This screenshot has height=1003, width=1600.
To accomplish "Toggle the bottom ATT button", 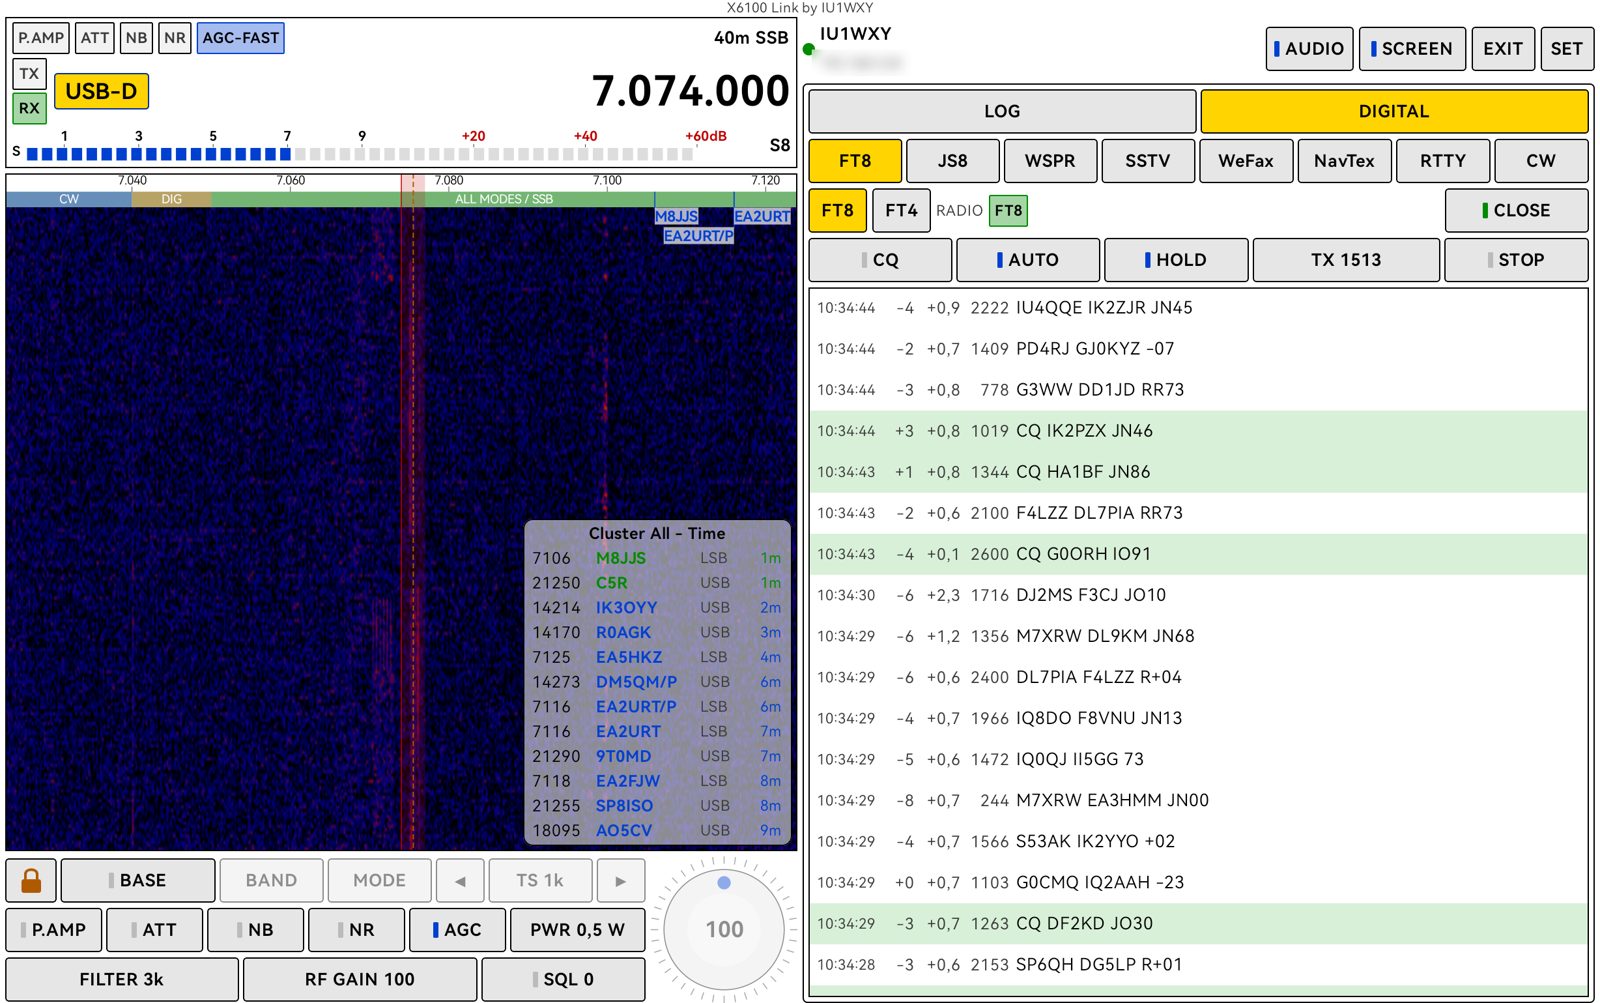I will point(154,930).
